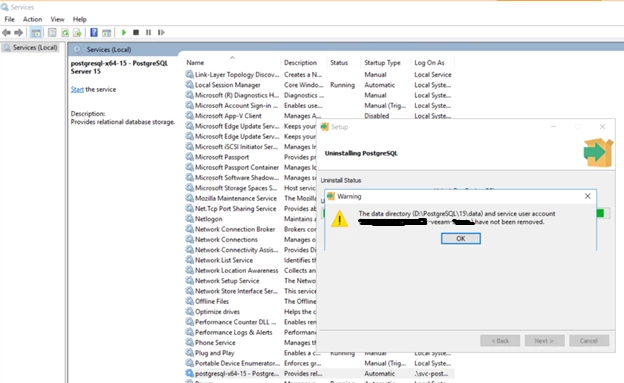Select the Microsoft Software Shadow service icon

(189, 178)
